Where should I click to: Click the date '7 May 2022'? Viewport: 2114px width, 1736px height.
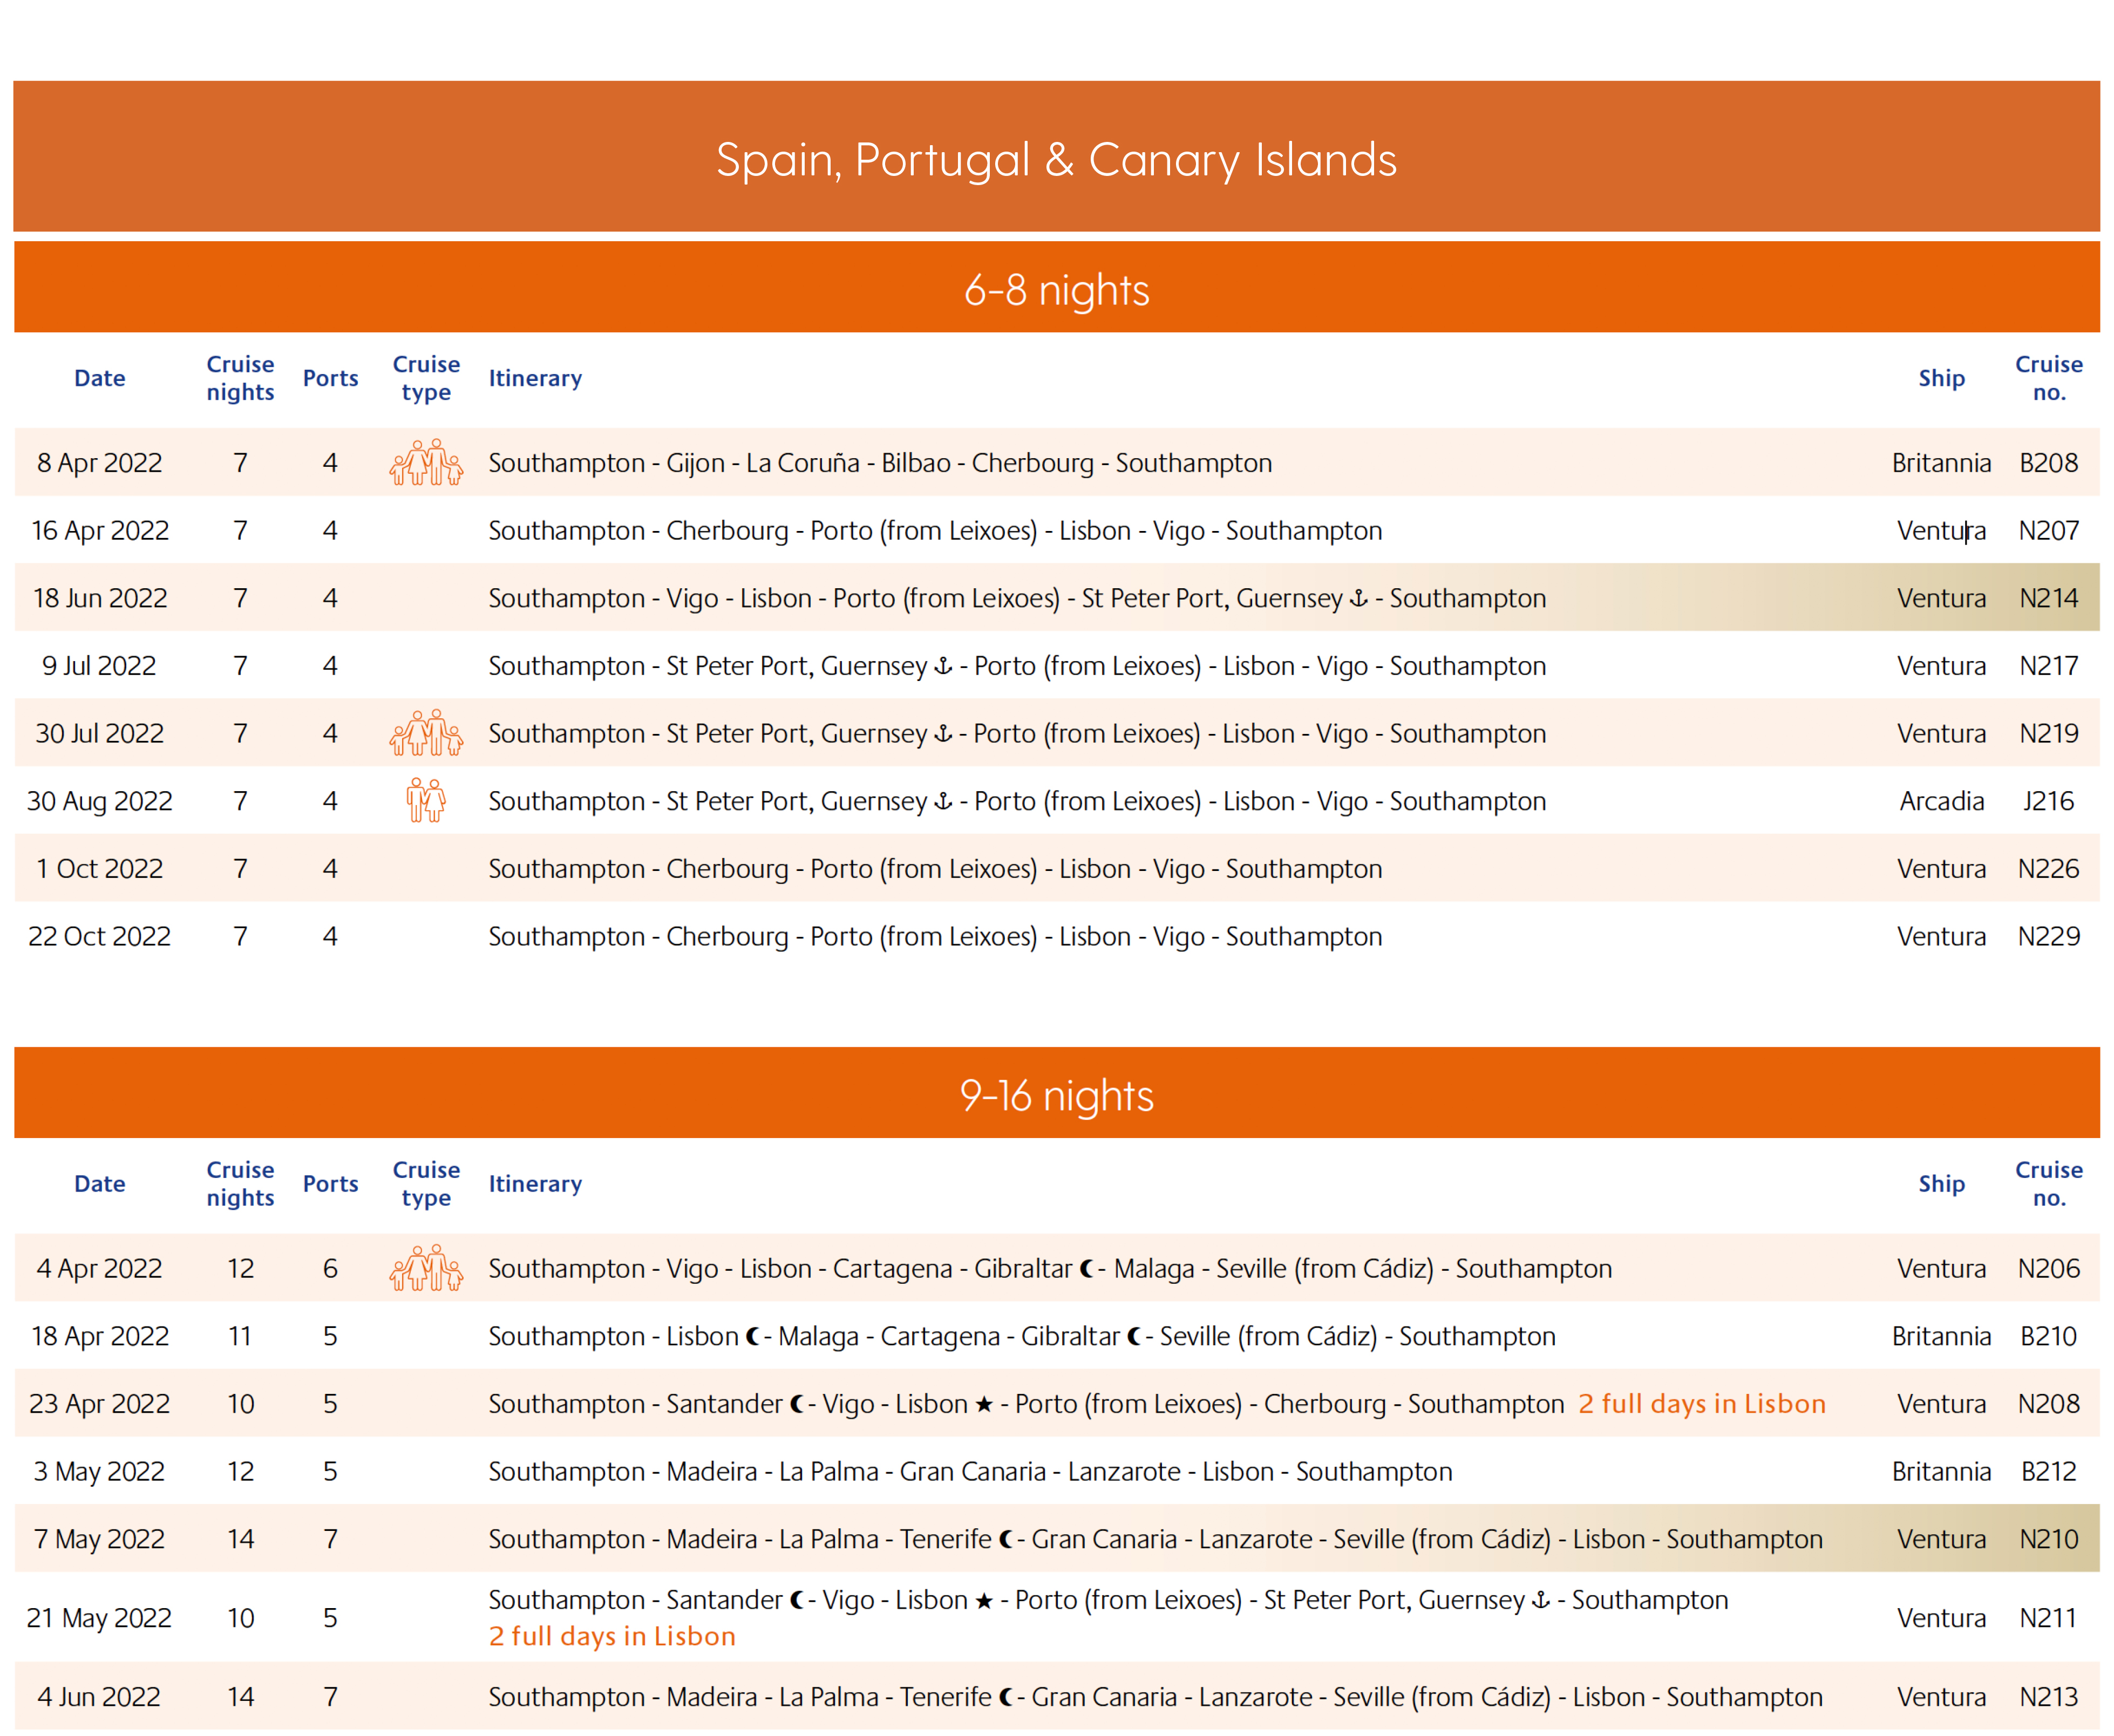[99, 1539]
